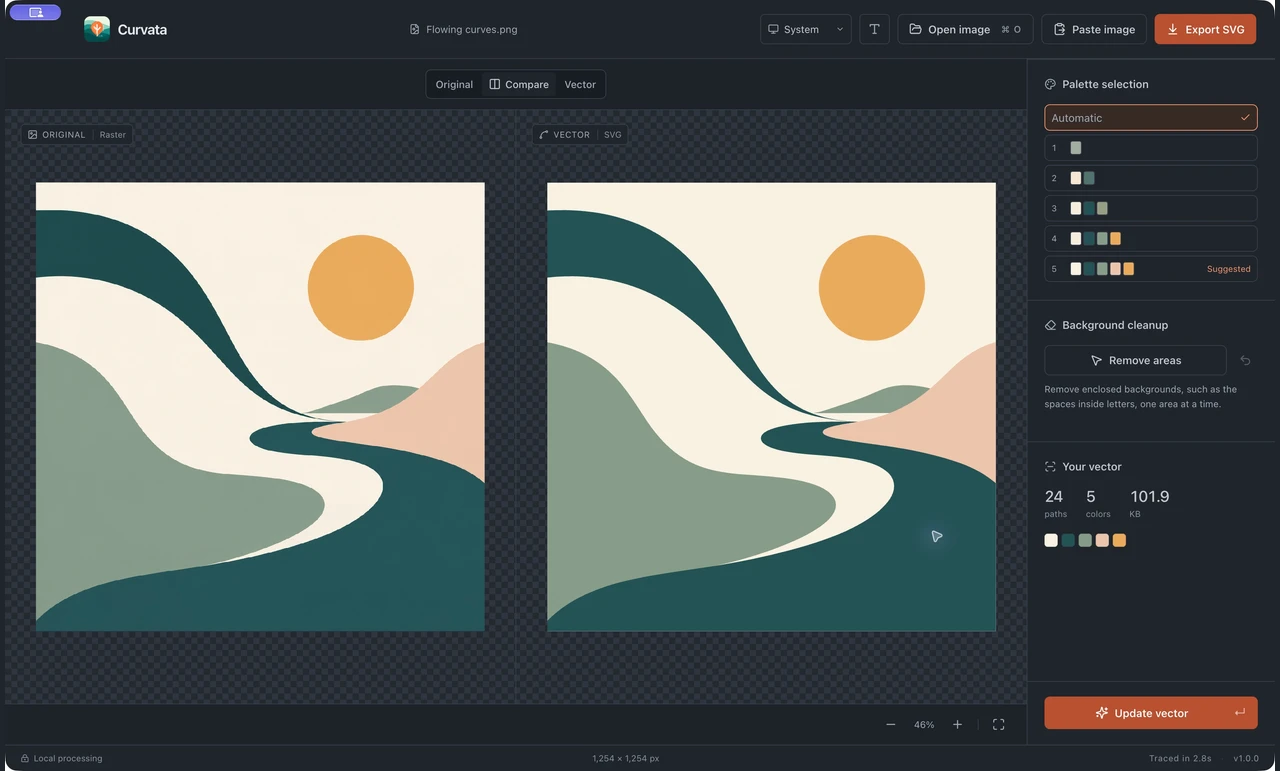This screenshot has width=1280, height=771.
Task: Switch to the Vector view tab
Action: 580,84
